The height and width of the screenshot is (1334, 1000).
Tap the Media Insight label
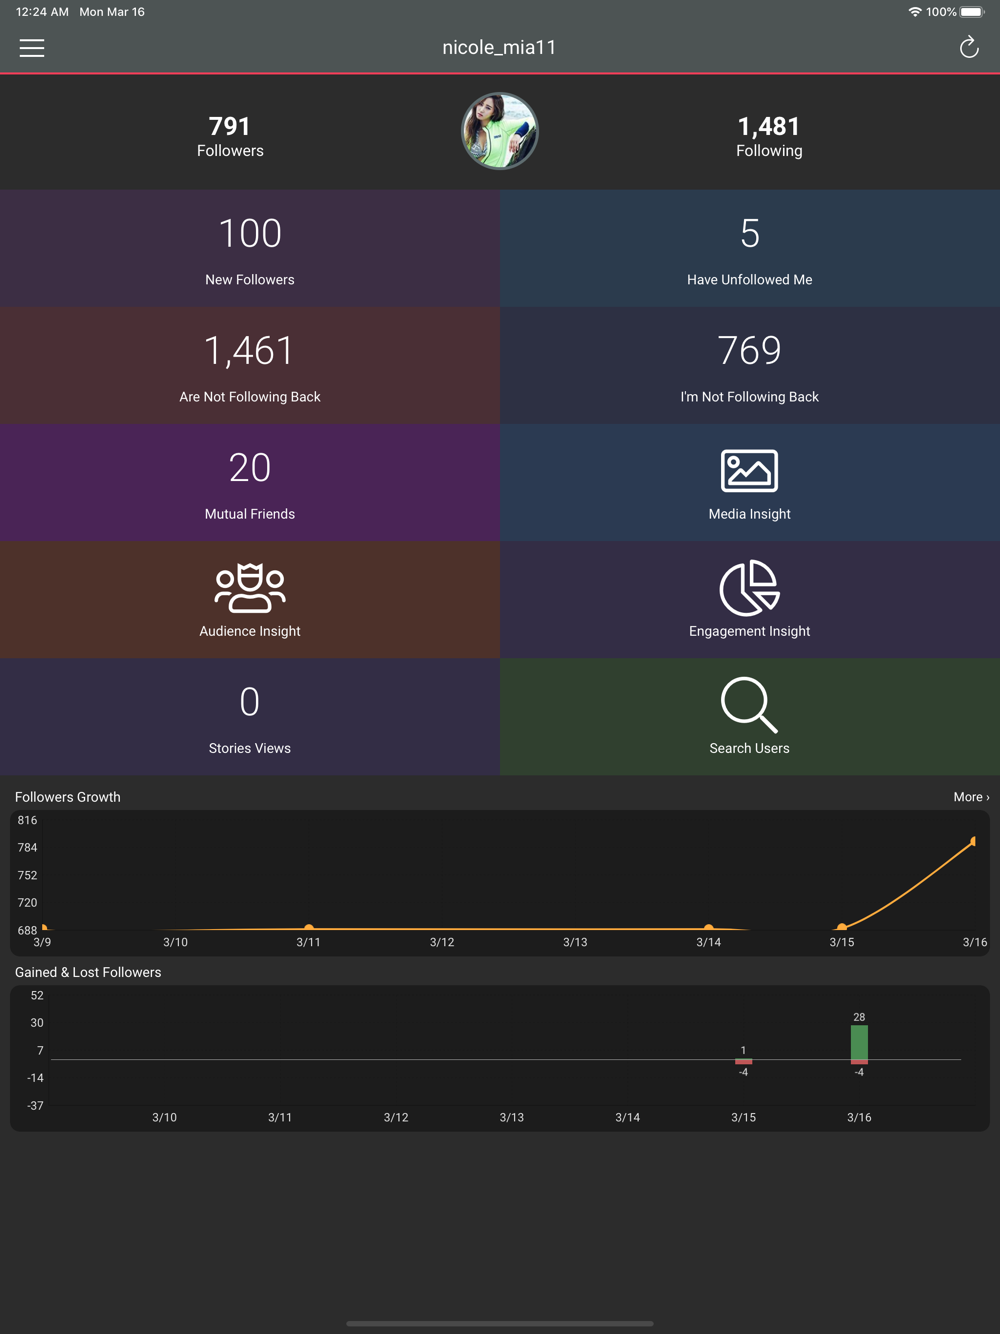coord(749,514)
